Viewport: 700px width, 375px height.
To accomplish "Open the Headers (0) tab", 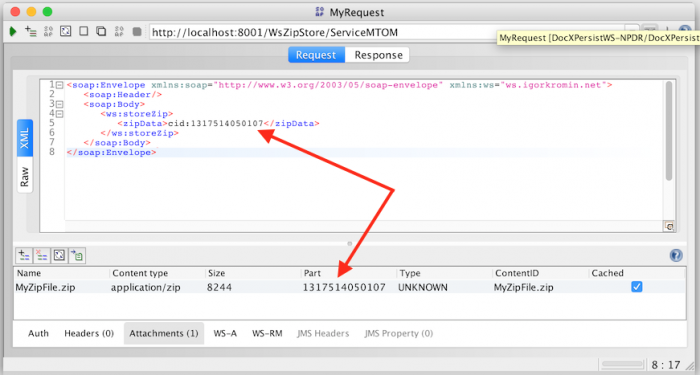I will [89, 333].
